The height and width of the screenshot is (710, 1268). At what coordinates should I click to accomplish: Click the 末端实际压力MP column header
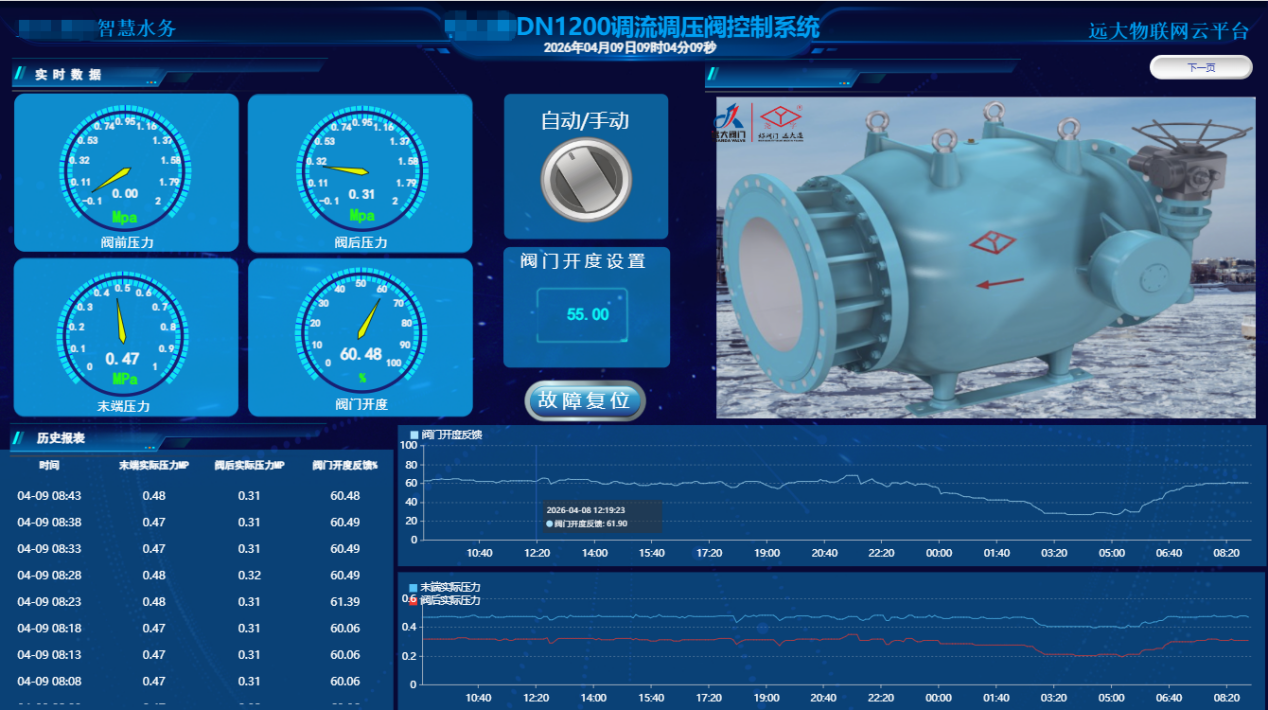click(x=153, y=466)
